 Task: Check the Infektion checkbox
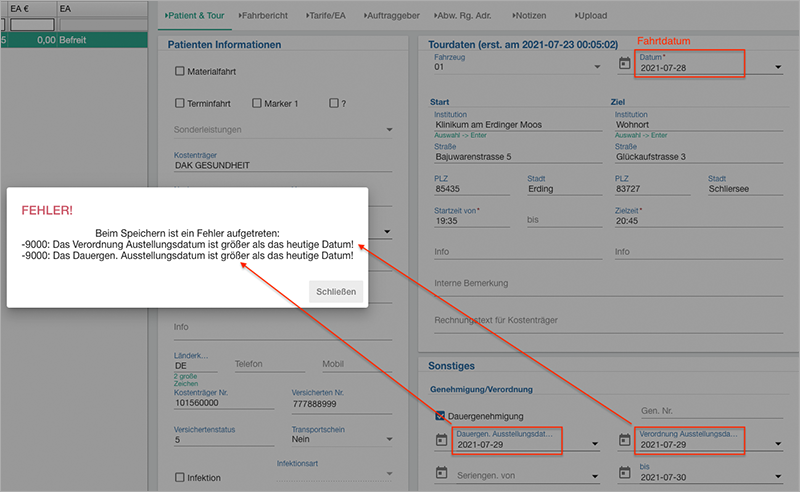tap(180, 477)
